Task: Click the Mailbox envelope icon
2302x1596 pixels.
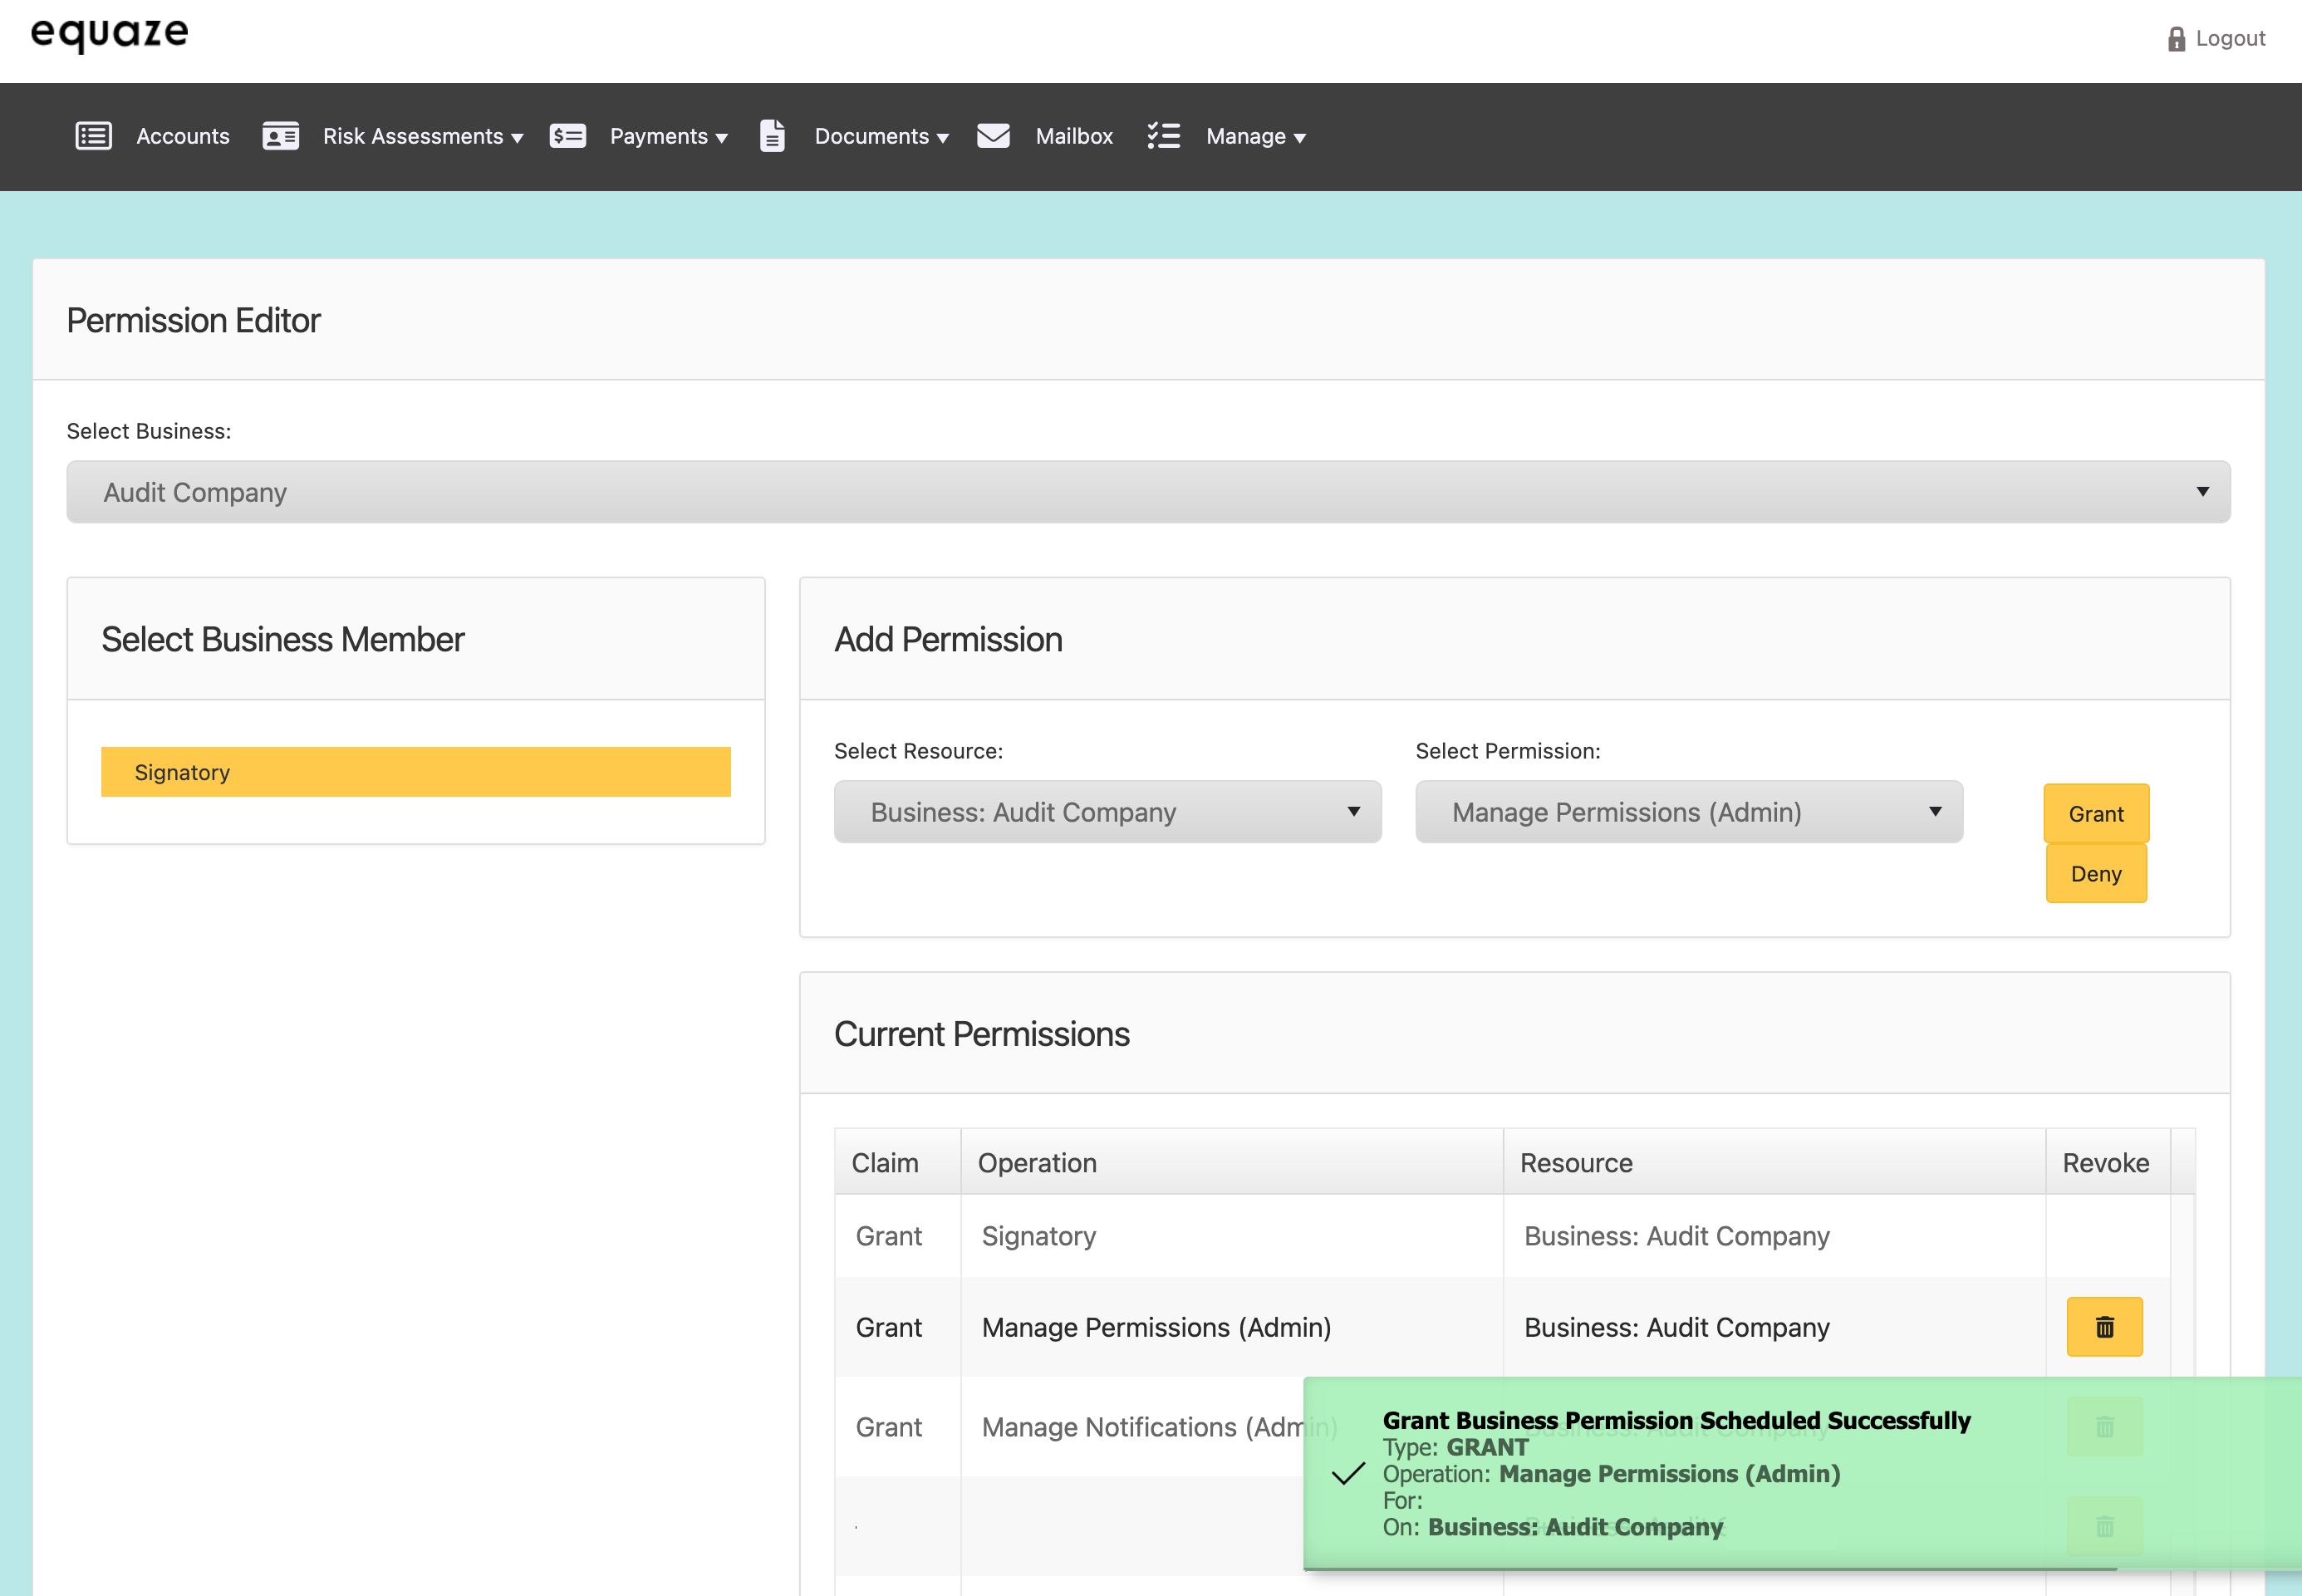Action: click(992, 136)
